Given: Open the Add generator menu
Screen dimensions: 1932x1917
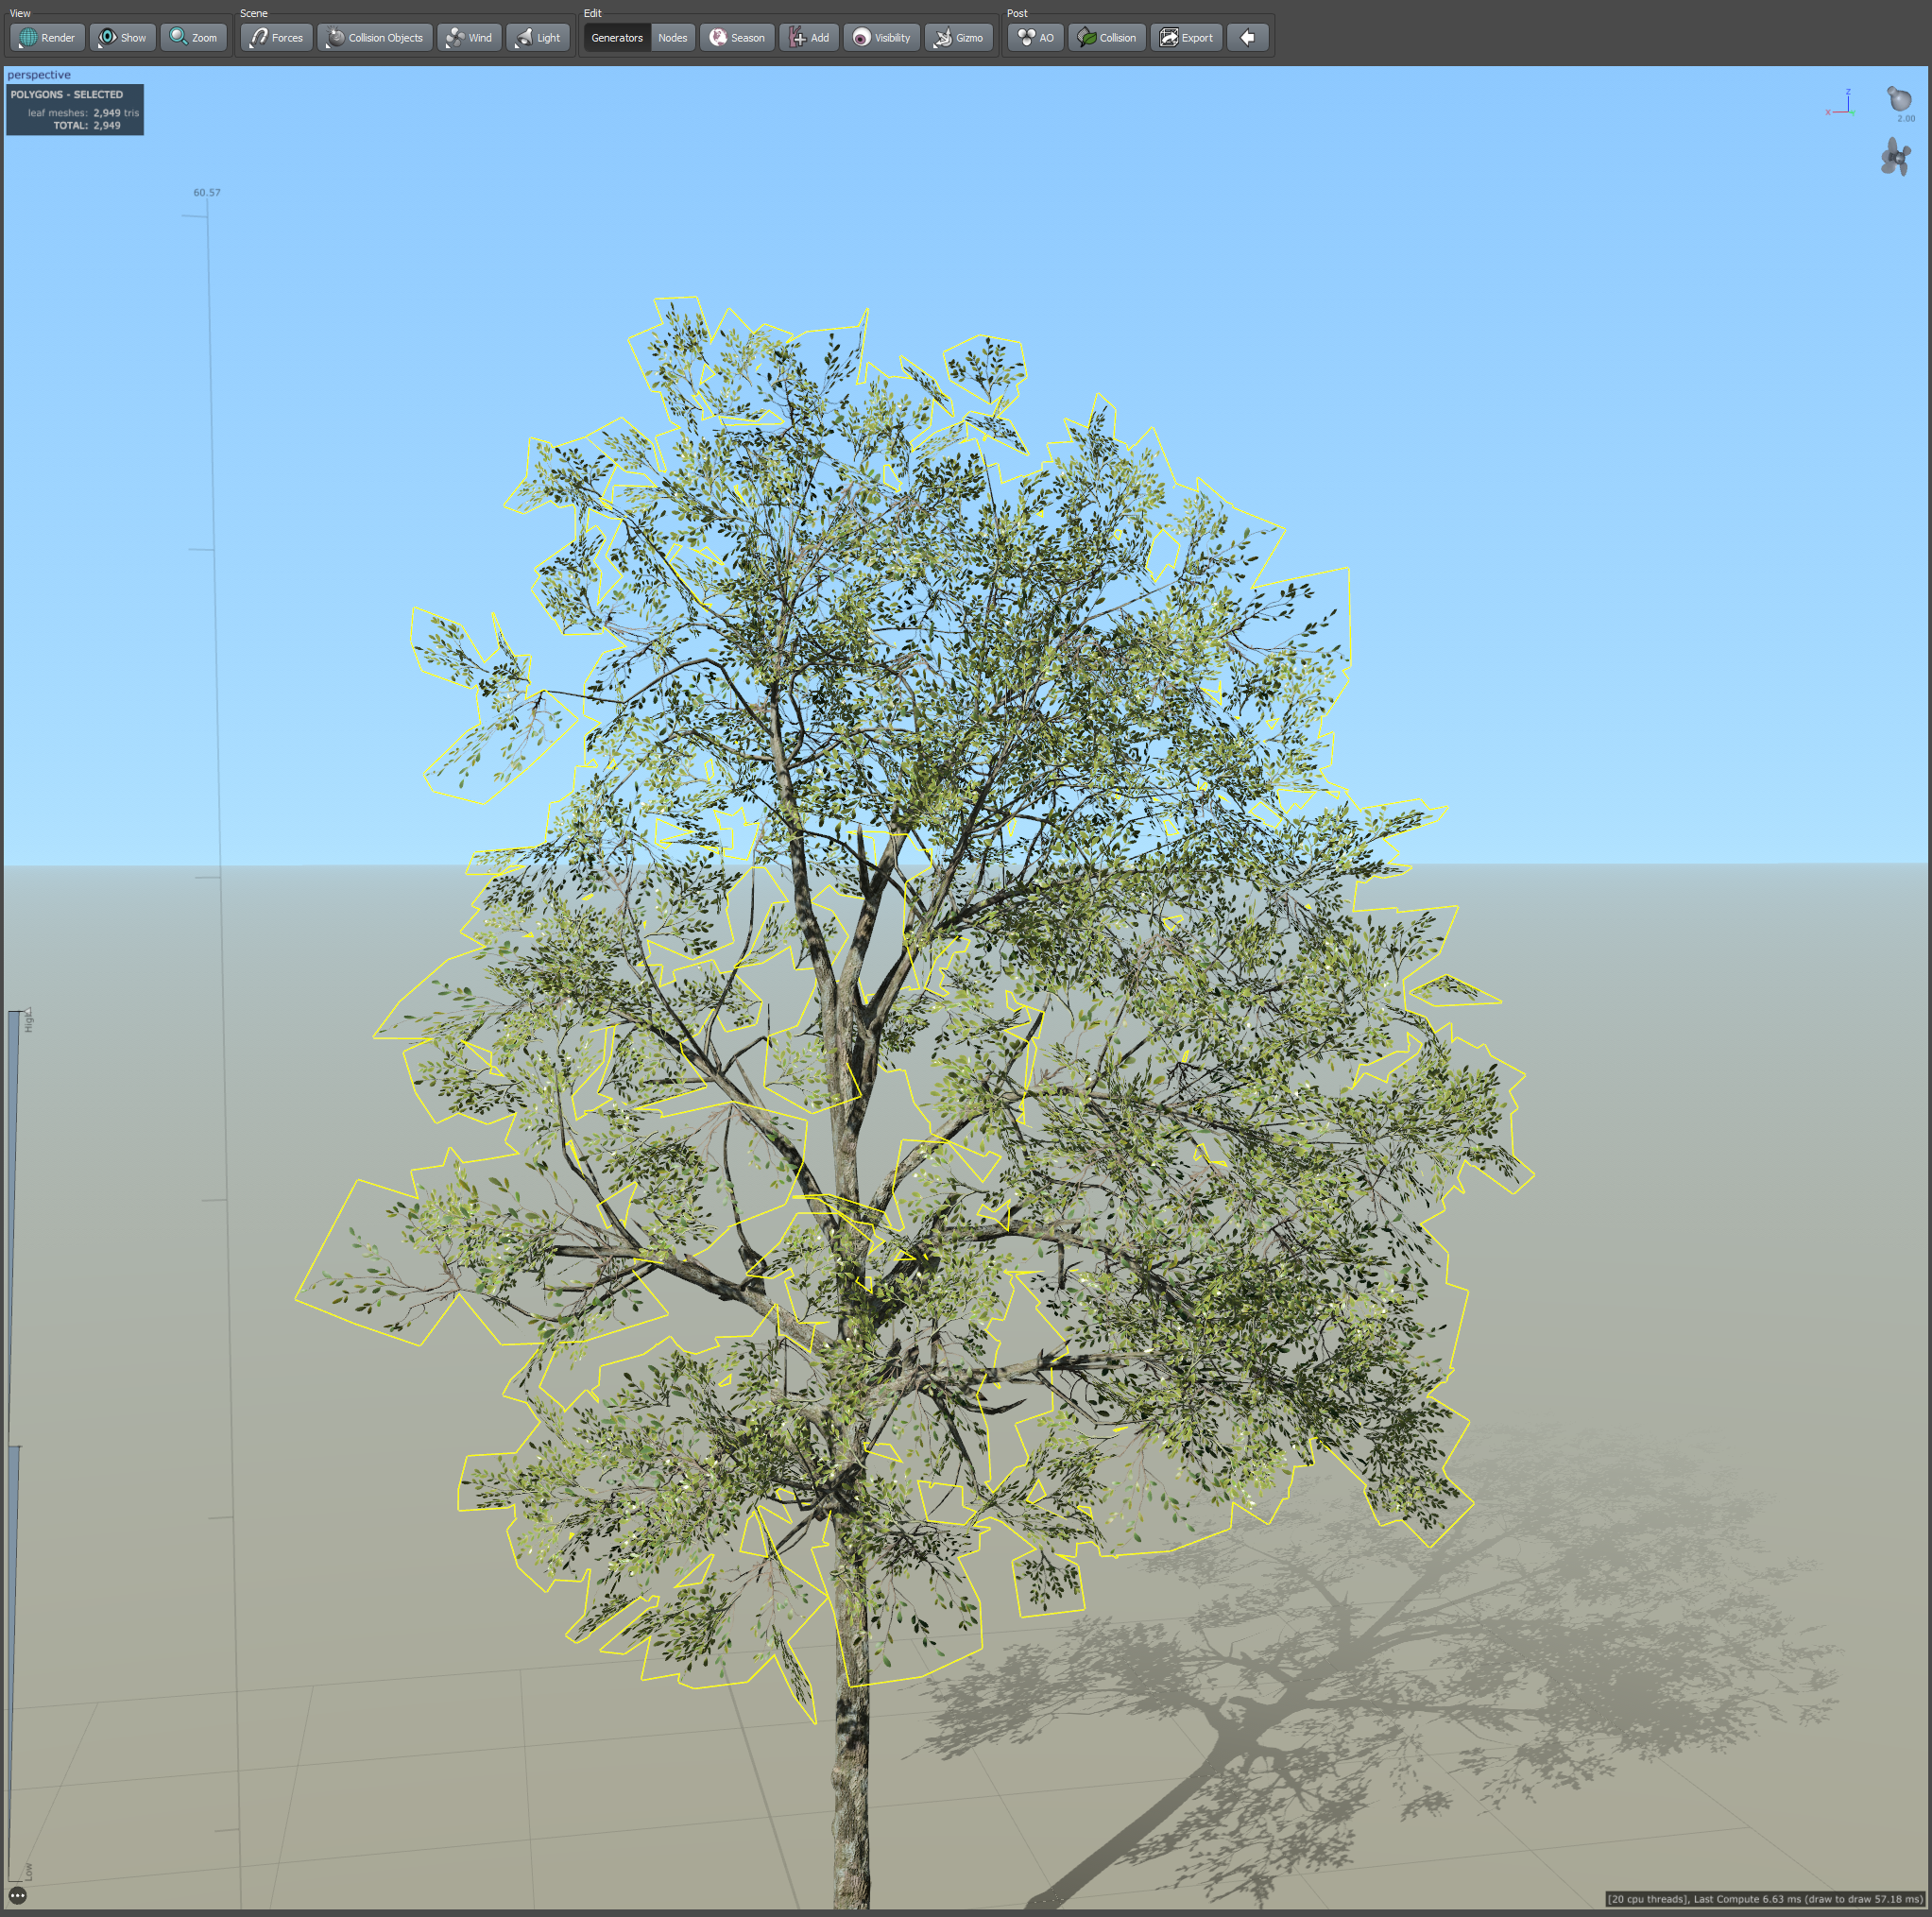Looking at the screenshot, I should coord(808,38).
